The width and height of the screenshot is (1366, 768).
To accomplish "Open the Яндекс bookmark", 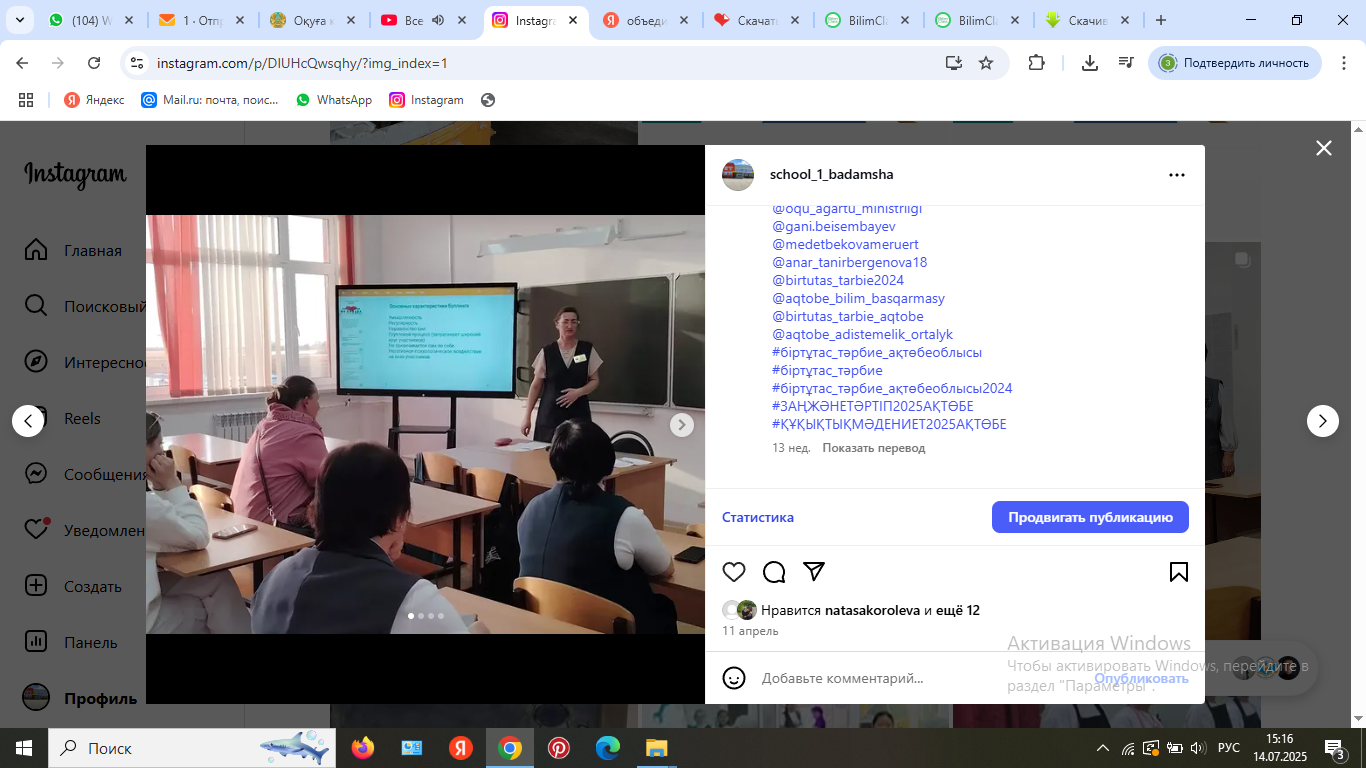I will [x=95, y=100].
